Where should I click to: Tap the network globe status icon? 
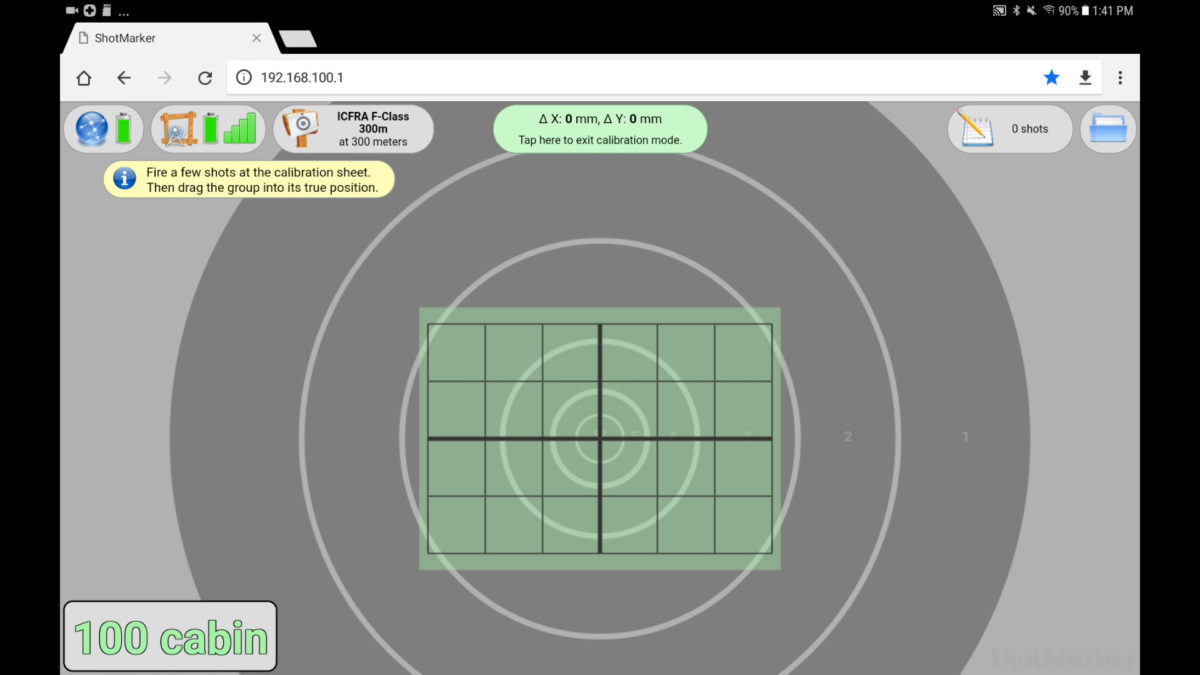(92, 129)
